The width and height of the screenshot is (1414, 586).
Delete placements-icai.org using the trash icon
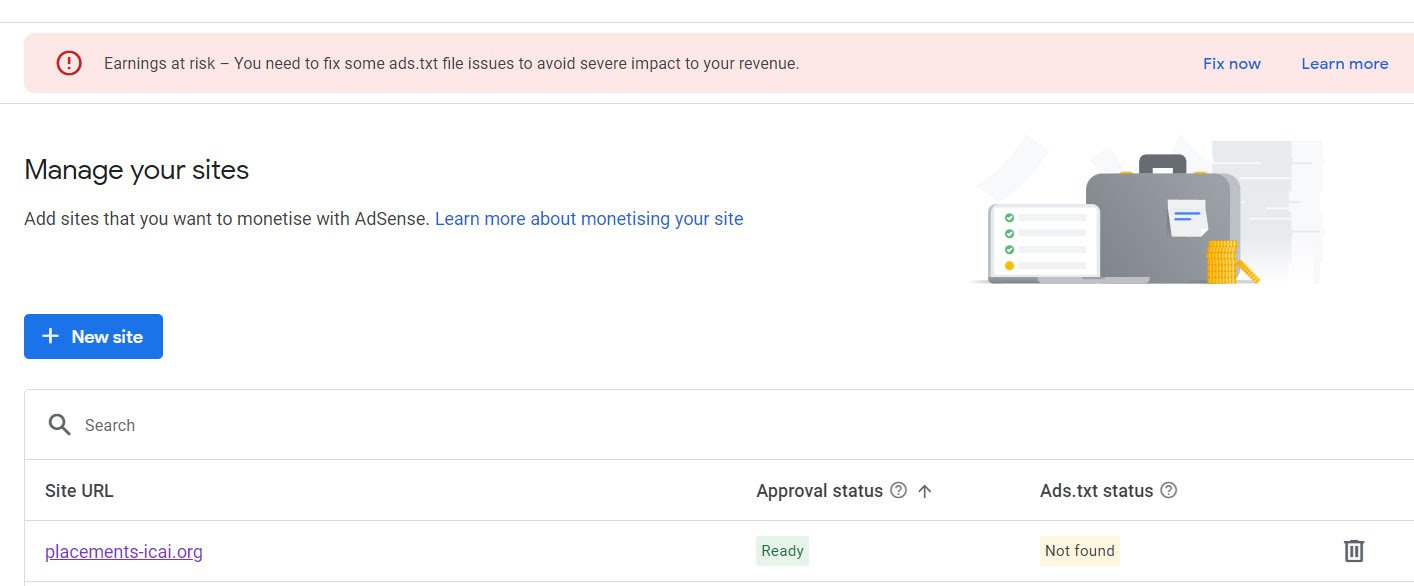point(1354,550)
